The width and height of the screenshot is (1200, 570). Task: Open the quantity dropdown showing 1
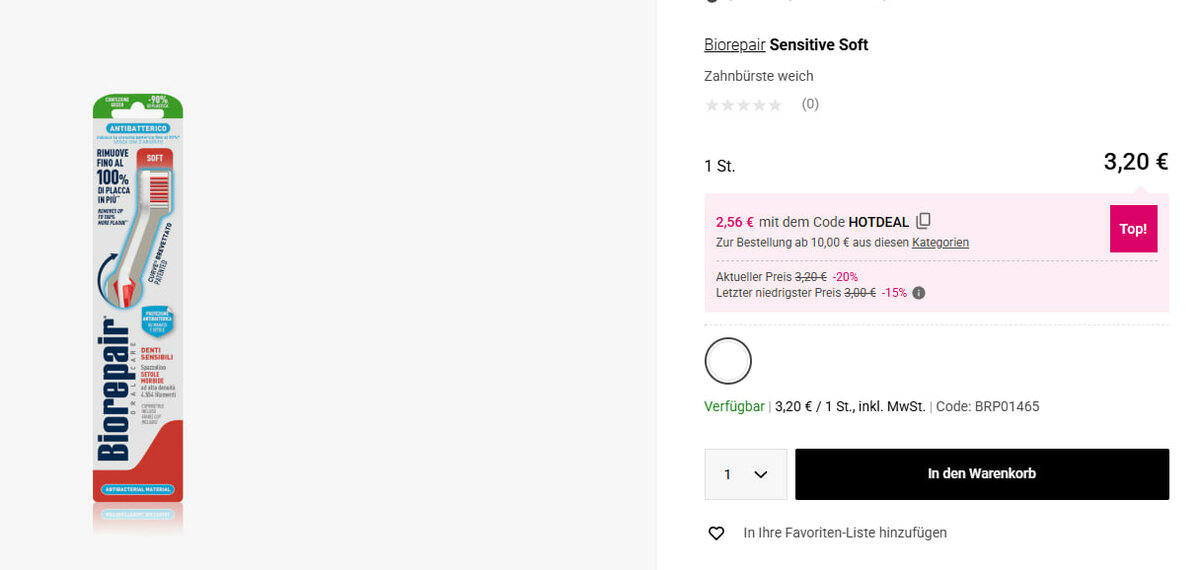tap(745, 474)
